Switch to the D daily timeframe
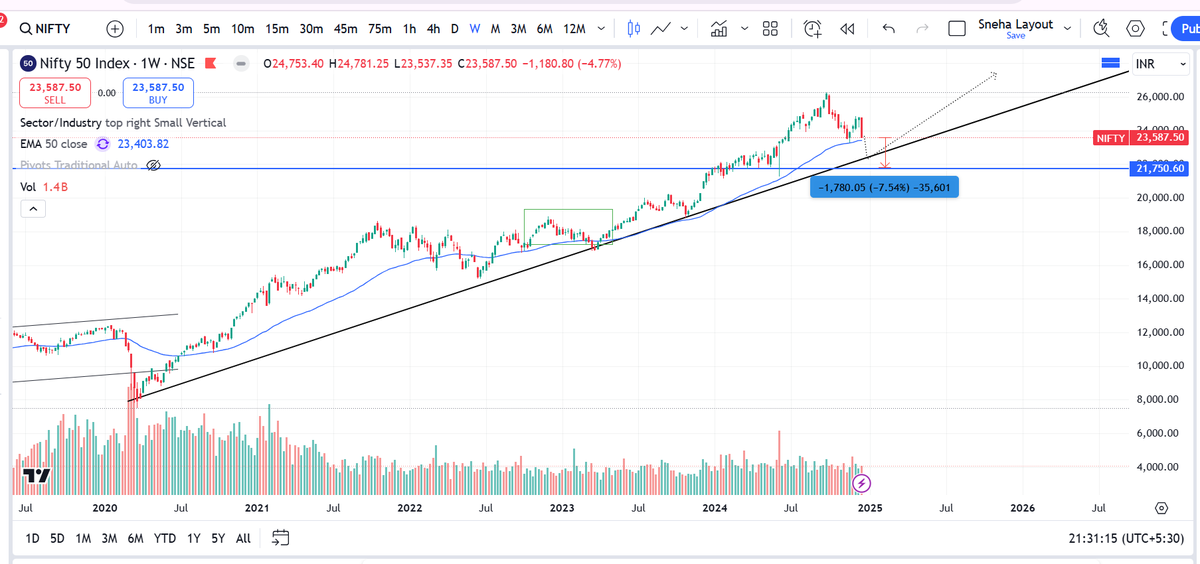 coord(455,29)
